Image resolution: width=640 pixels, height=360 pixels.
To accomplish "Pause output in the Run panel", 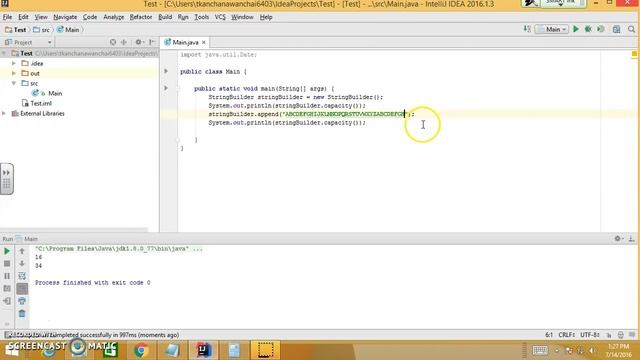I will (x=7, y=276).
